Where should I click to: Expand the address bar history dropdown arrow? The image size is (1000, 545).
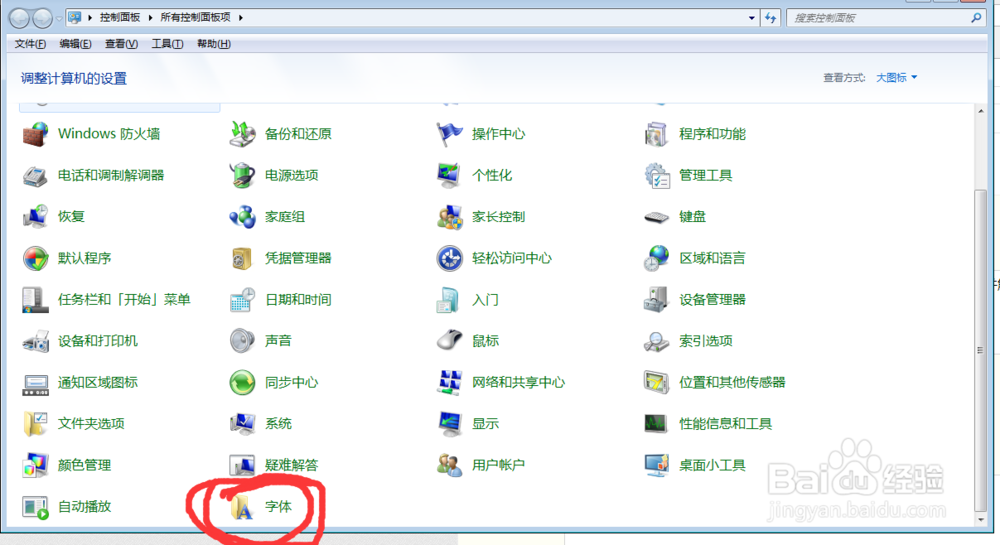(751, 18)
